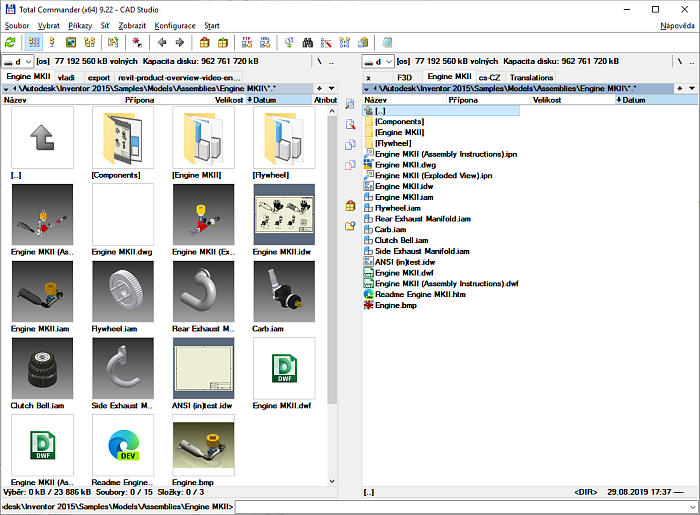Click the Nápověda help link
The width and height of the screenshot is (700, 515).
678,24
